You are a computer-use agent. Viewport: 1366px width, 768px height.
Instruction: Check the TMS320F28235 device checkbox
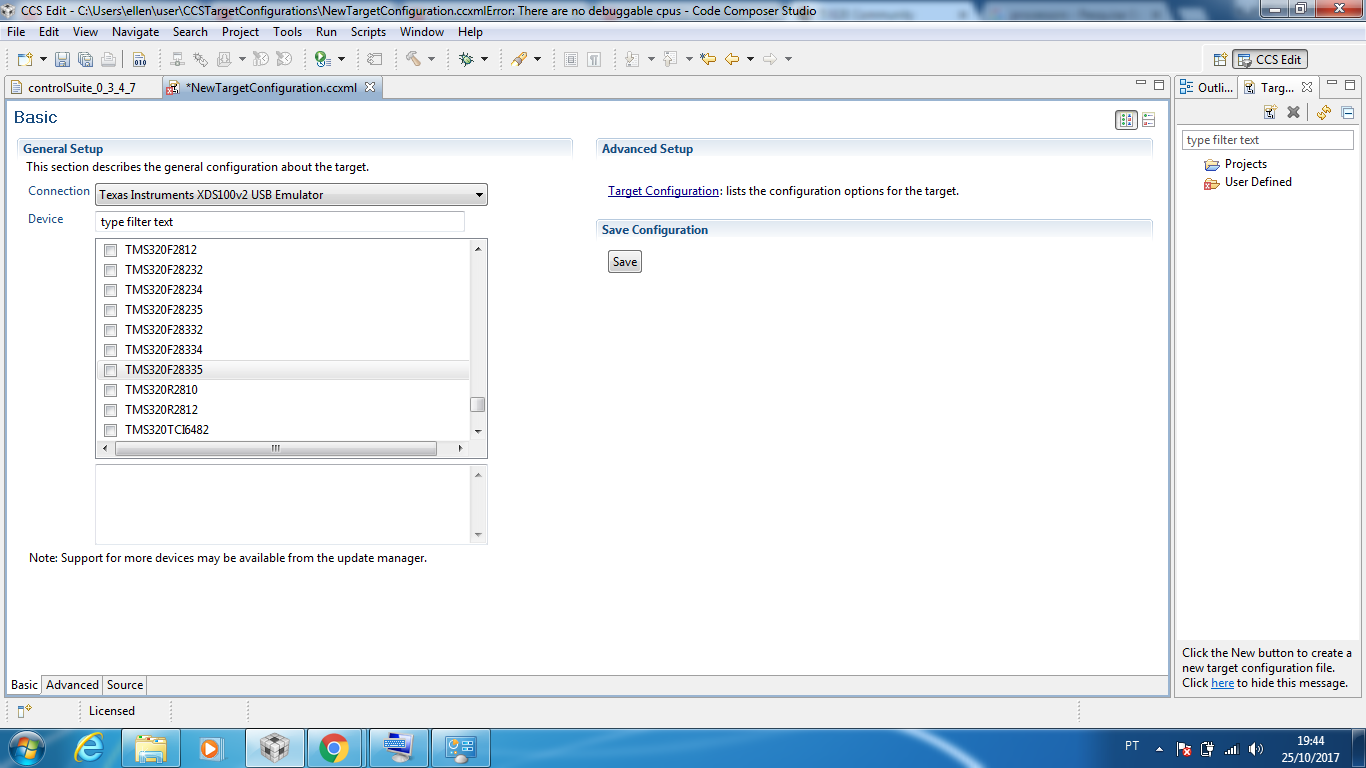click(x=111, y=310)
